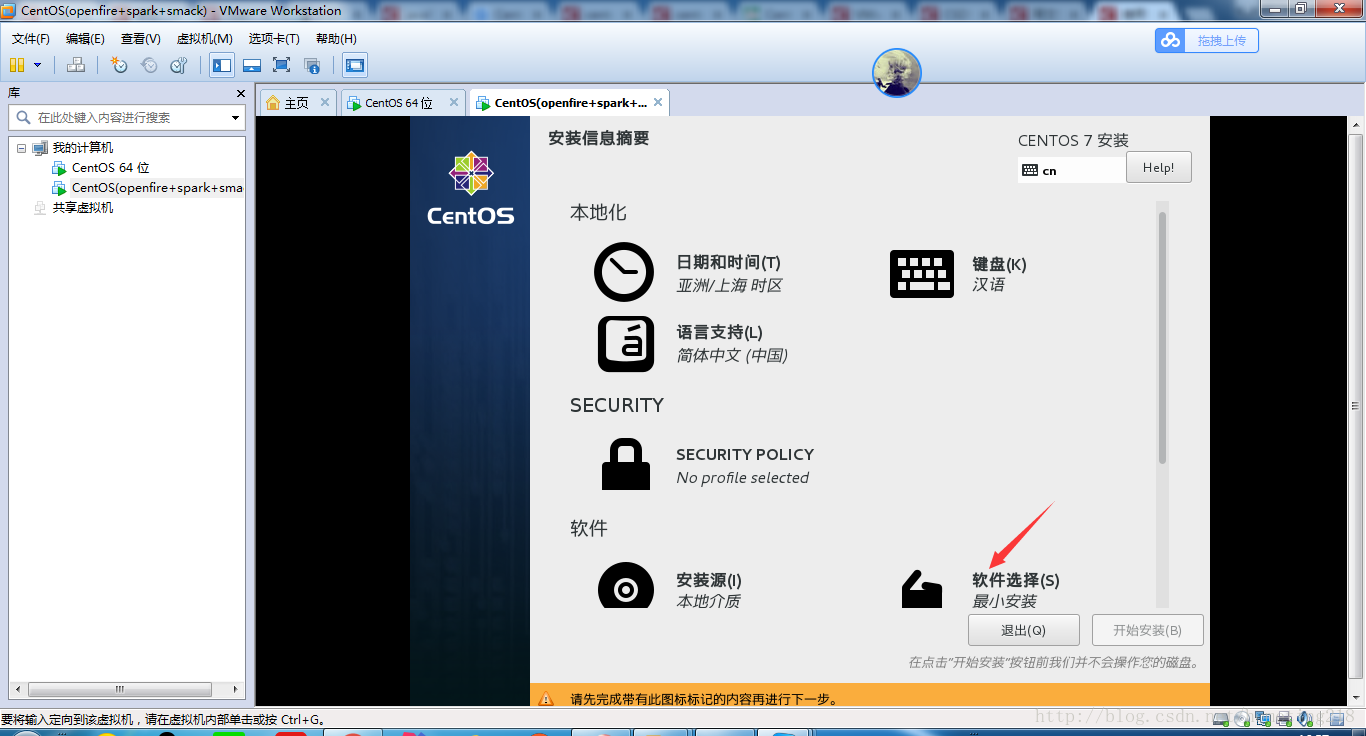Click the 拖拽上传 cloud upload button
Screen dimensions: 1366x736
coord(1206,40)
